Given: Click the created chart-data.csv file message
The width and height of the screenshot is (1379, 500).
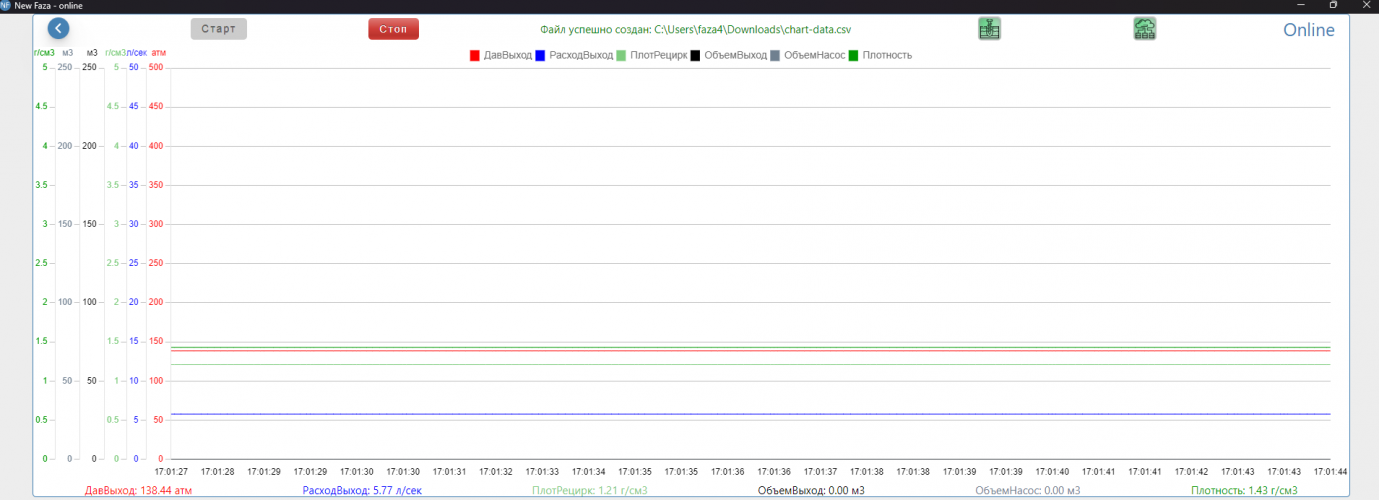Looking at the screenshot, I should [x=695, y=30].
